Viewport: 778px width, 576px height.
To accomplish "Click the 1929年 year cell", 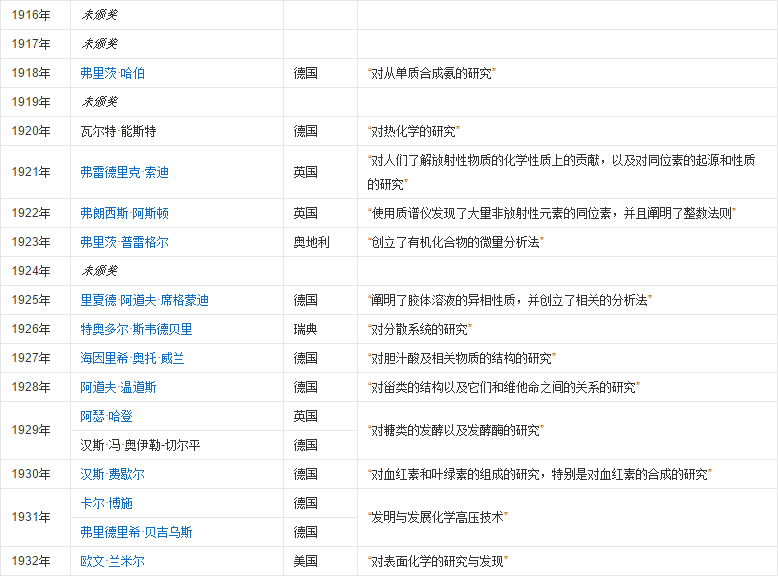I will 31,430.
